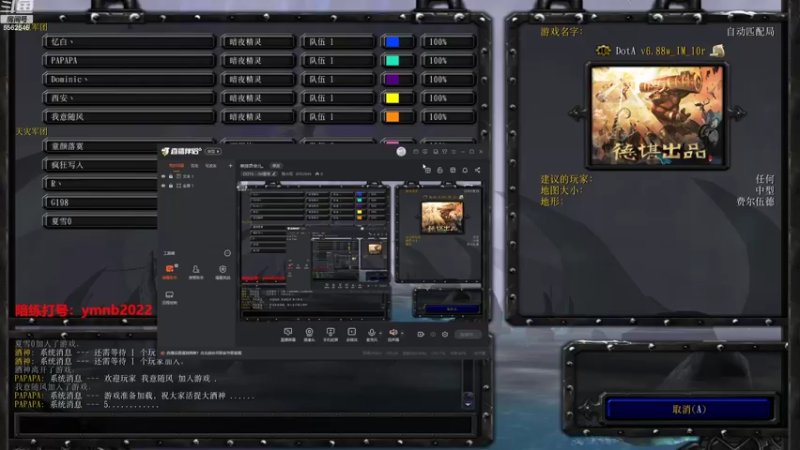Open team dropdown for player Dominic
This screenshot has height=450, width=800.
[338, 80]
